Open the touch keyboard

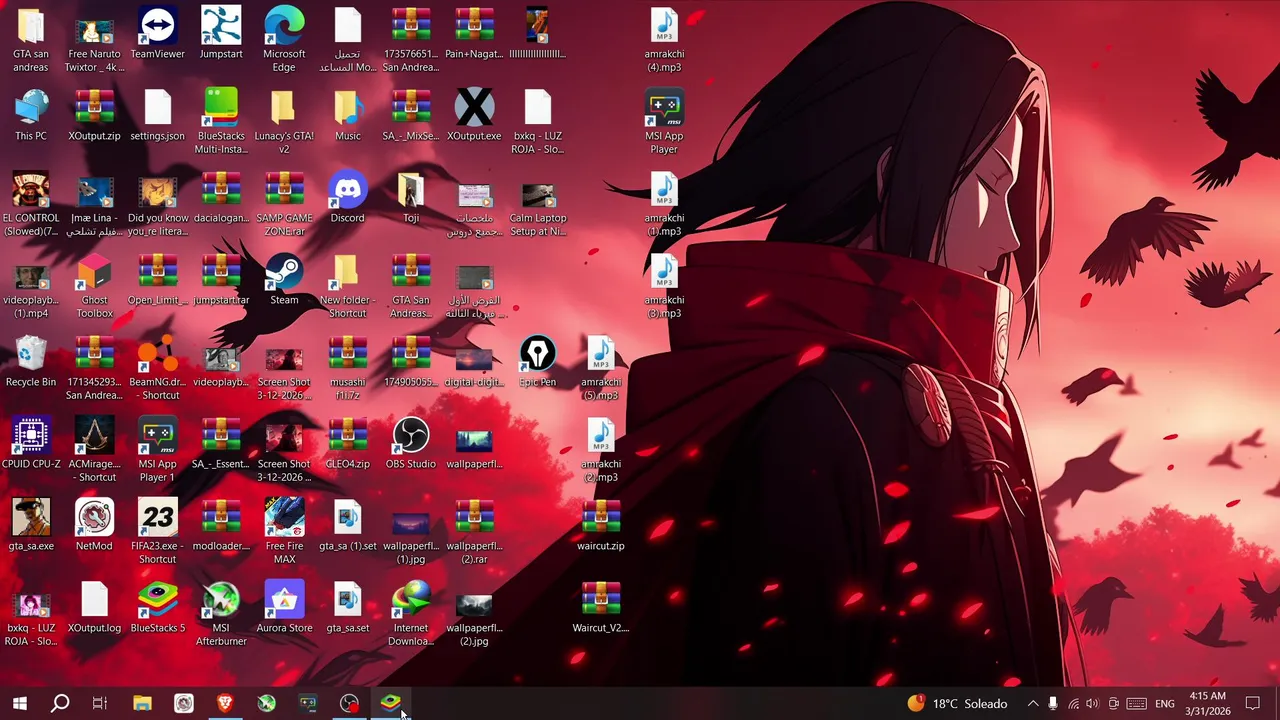pyautogui.click(x=1137, y=703)
